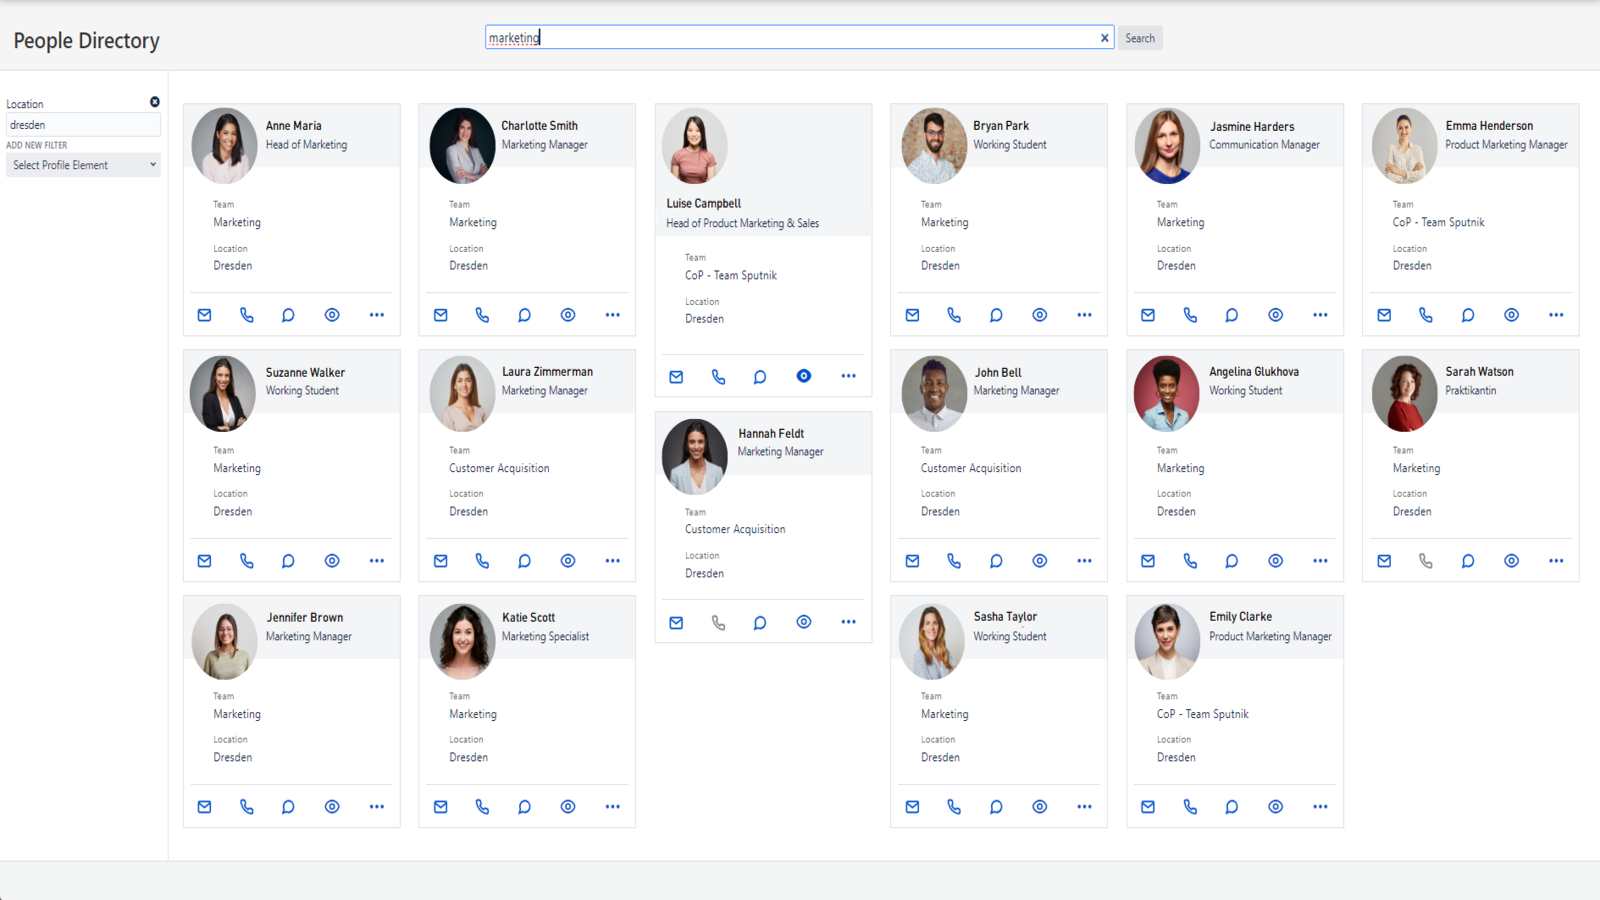Open chat from Bryan Park's card
The width and height of the screenshot is (1600, 900).
tap(996, 315)
